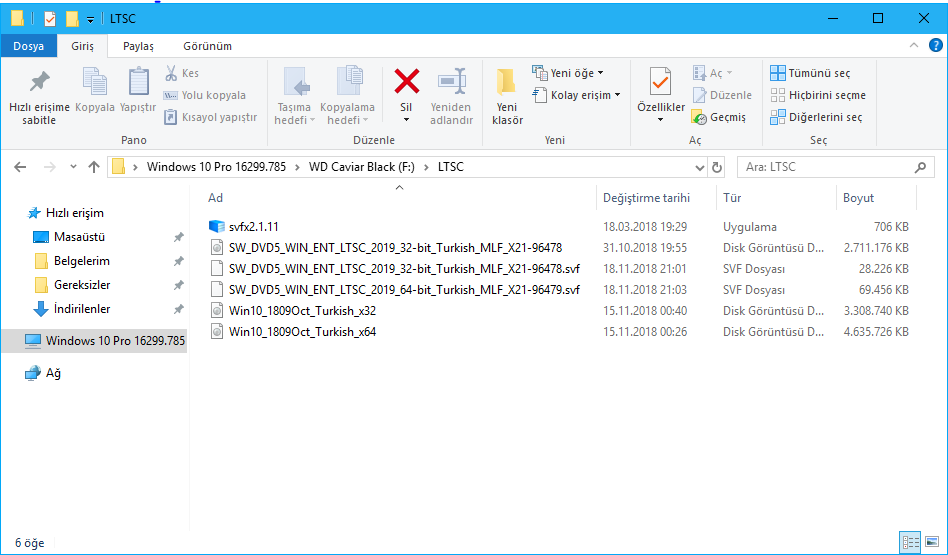Viewport: 948px width, 555px height.
Task: Open Ağ (Network) in navigation pane
Action: pyautogui.click(x=42, y=373)
